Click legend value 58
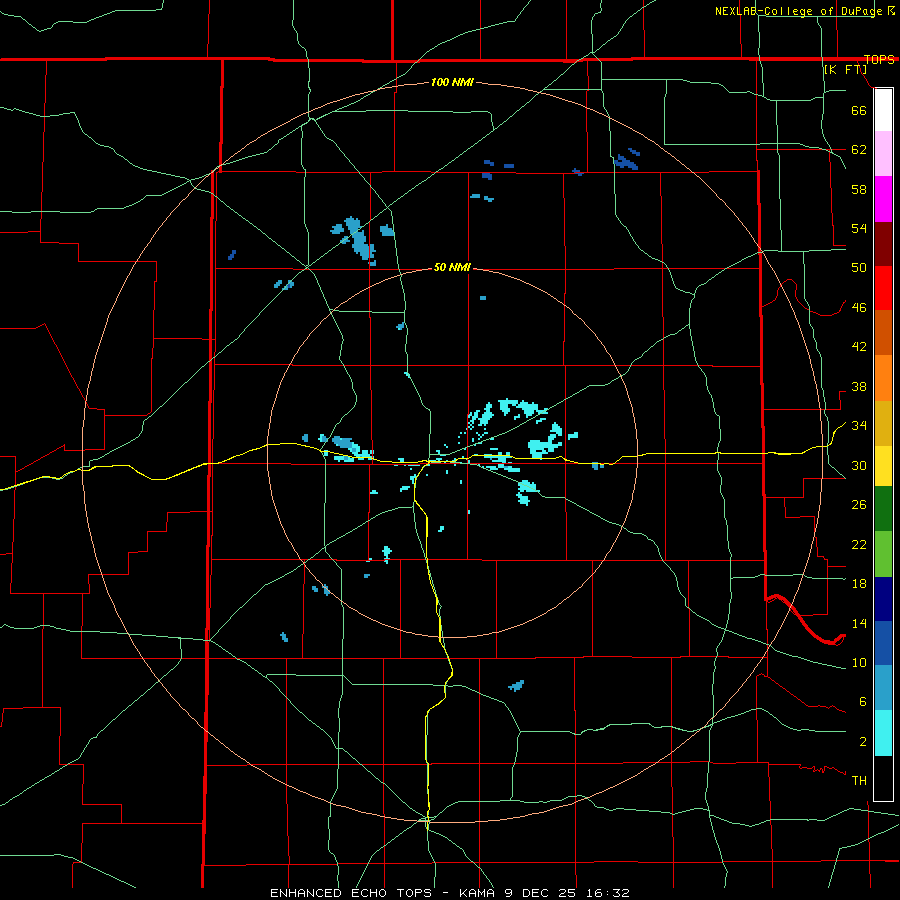The image size is (900, 900). (859, 189)
